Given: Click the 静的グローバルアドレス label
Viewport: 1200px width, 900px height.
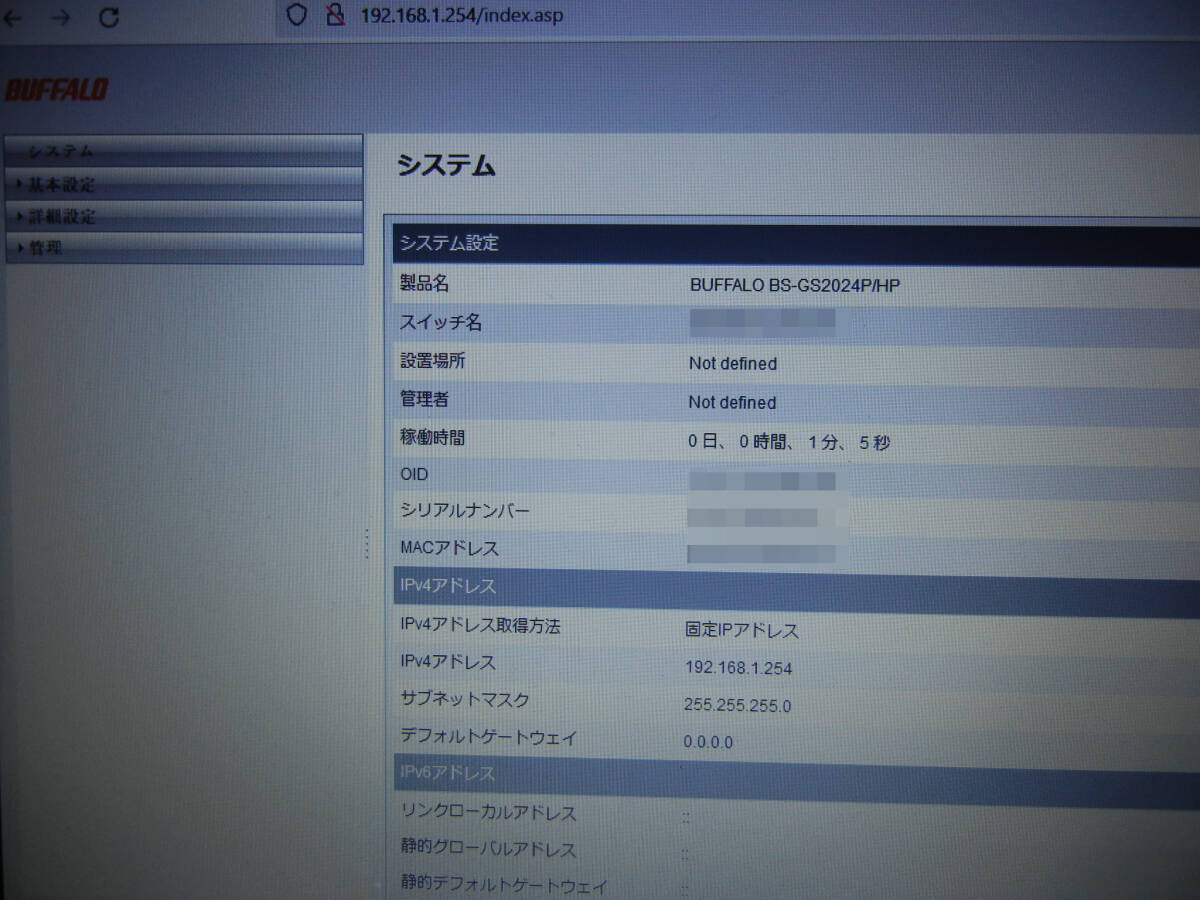Looking at the screenshot, I should click(488, 849).
